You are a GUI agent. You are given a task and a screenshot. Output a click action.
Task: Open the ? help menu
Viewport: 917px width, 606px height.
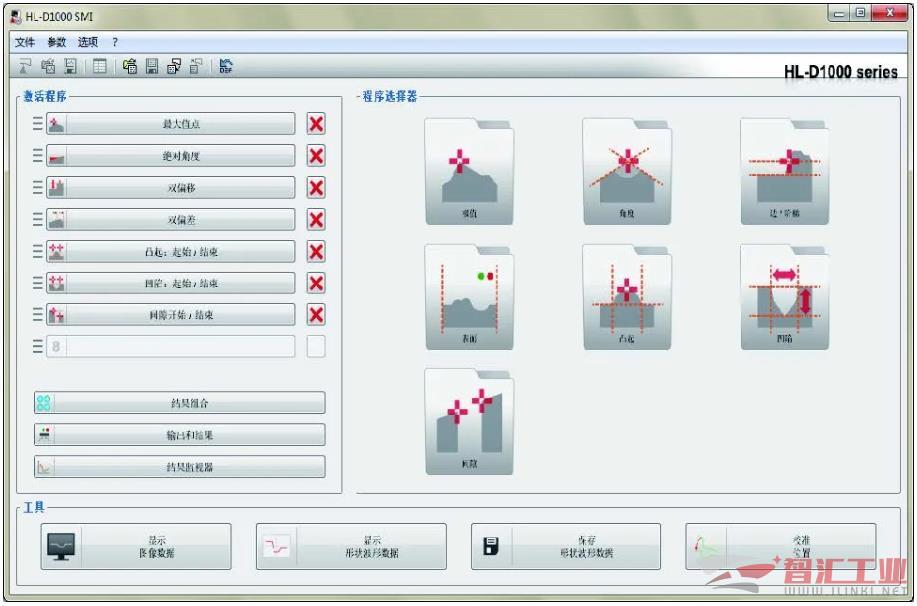pos(115,42)
